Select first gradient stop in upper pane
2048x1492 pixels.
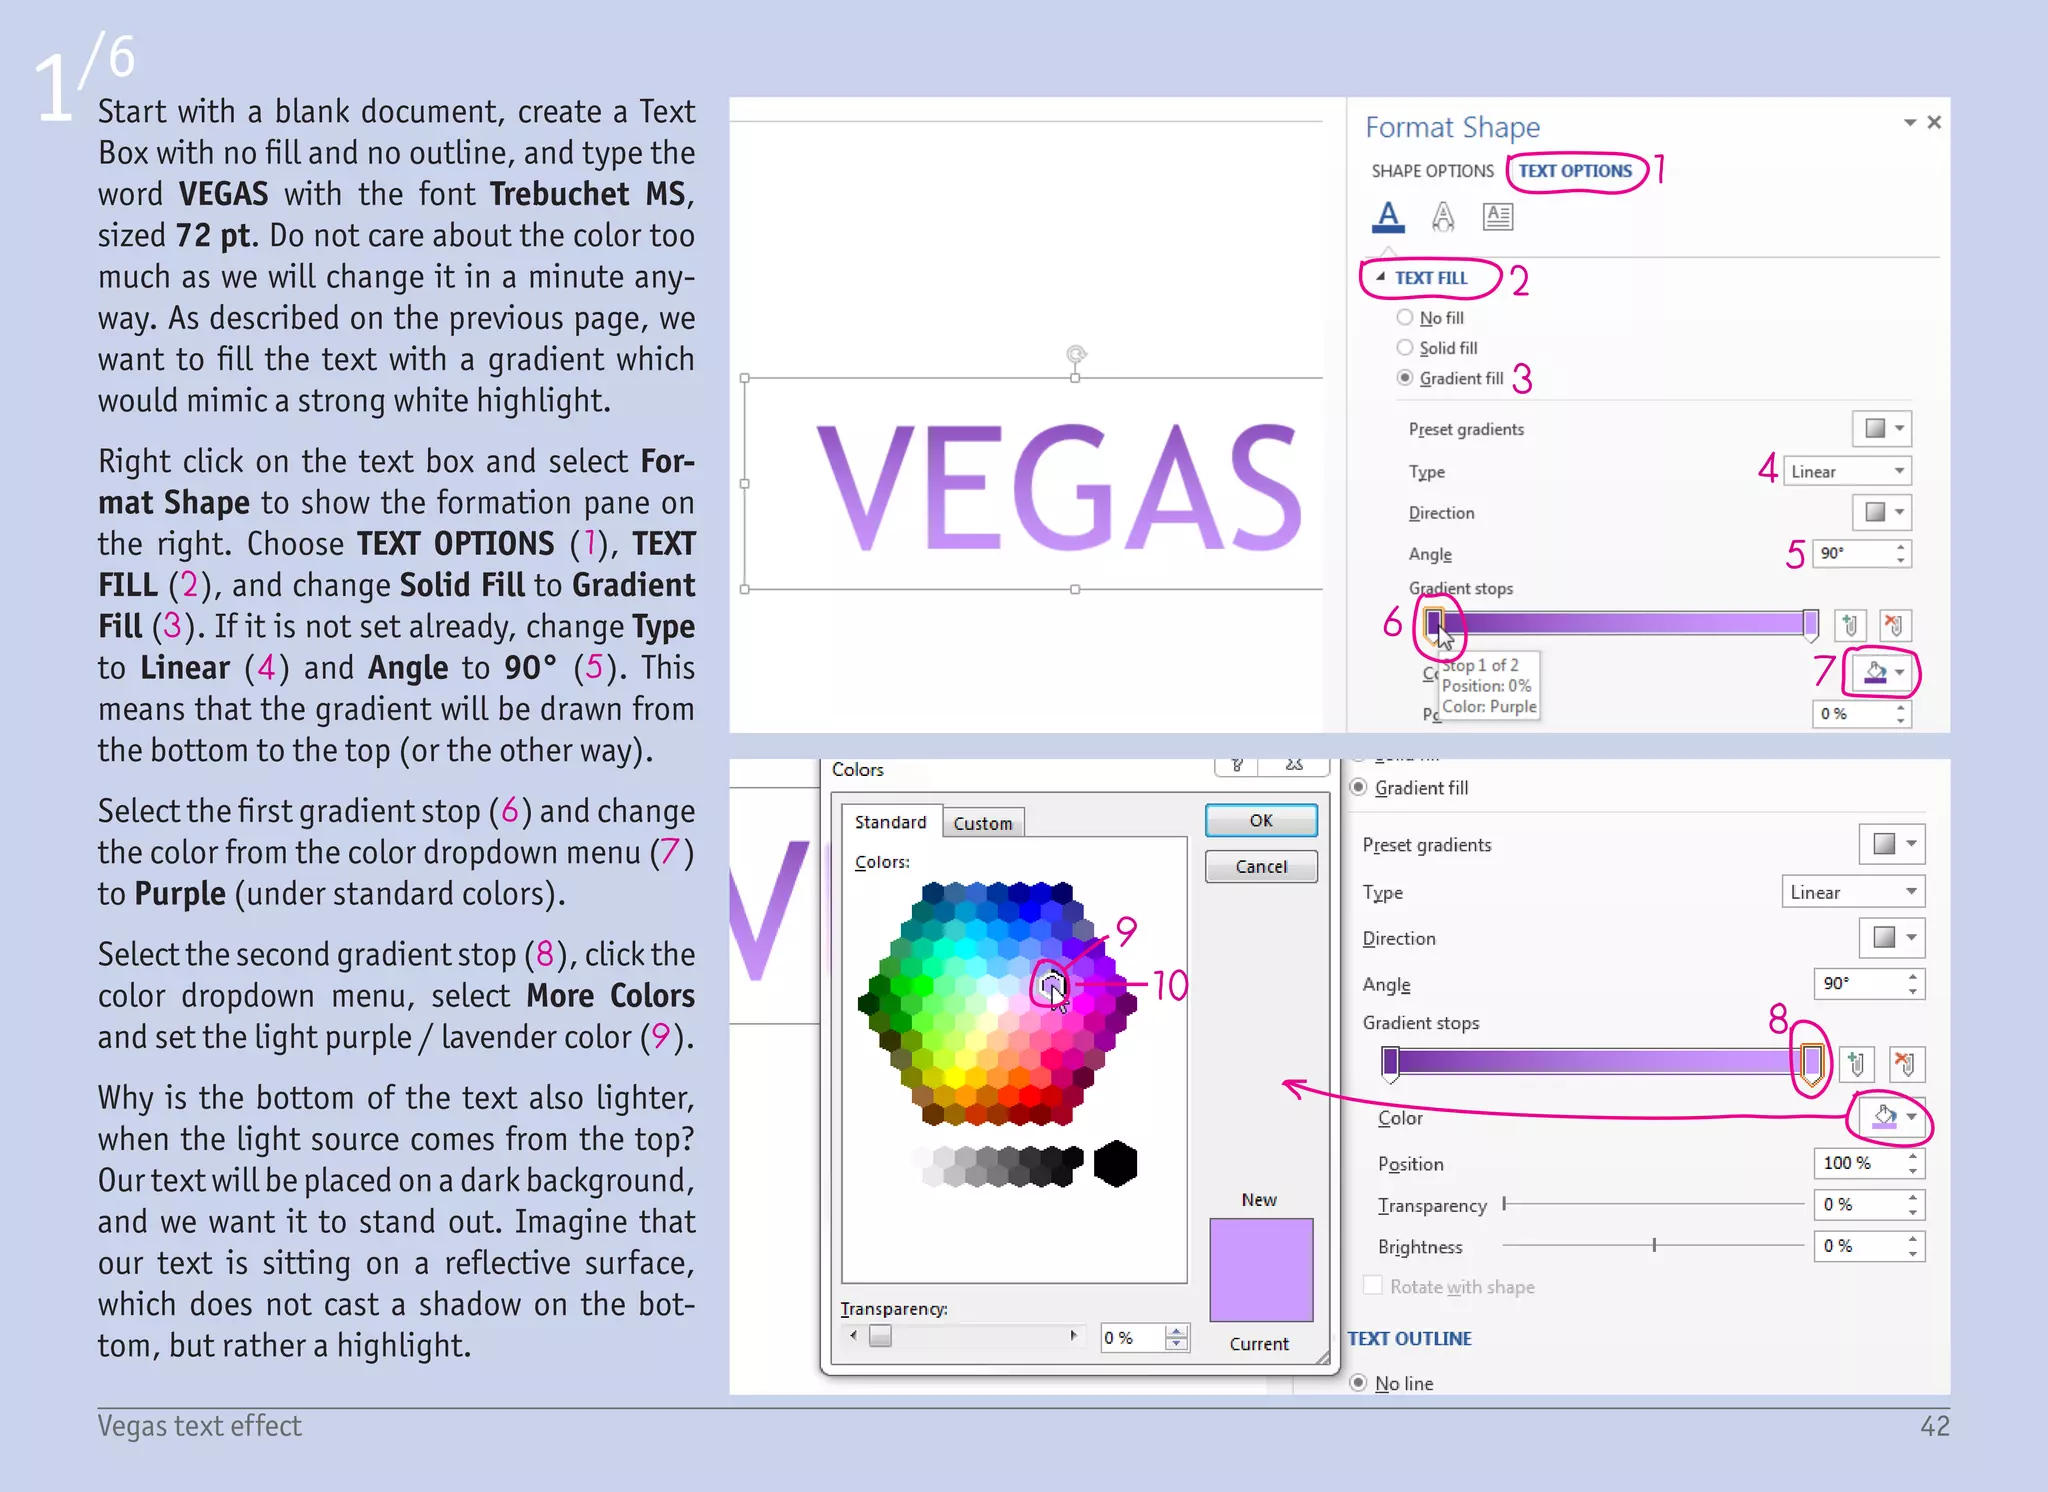(1435, 626)
